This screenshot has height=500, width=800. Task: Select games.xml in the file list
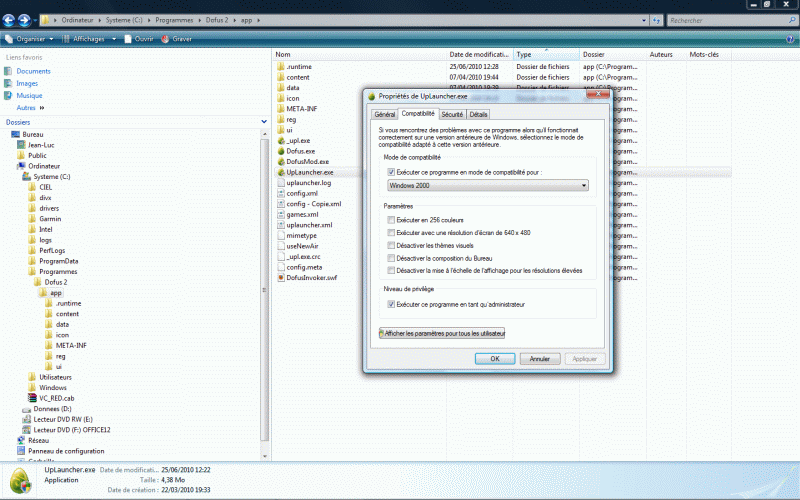(x=298, y=214)
